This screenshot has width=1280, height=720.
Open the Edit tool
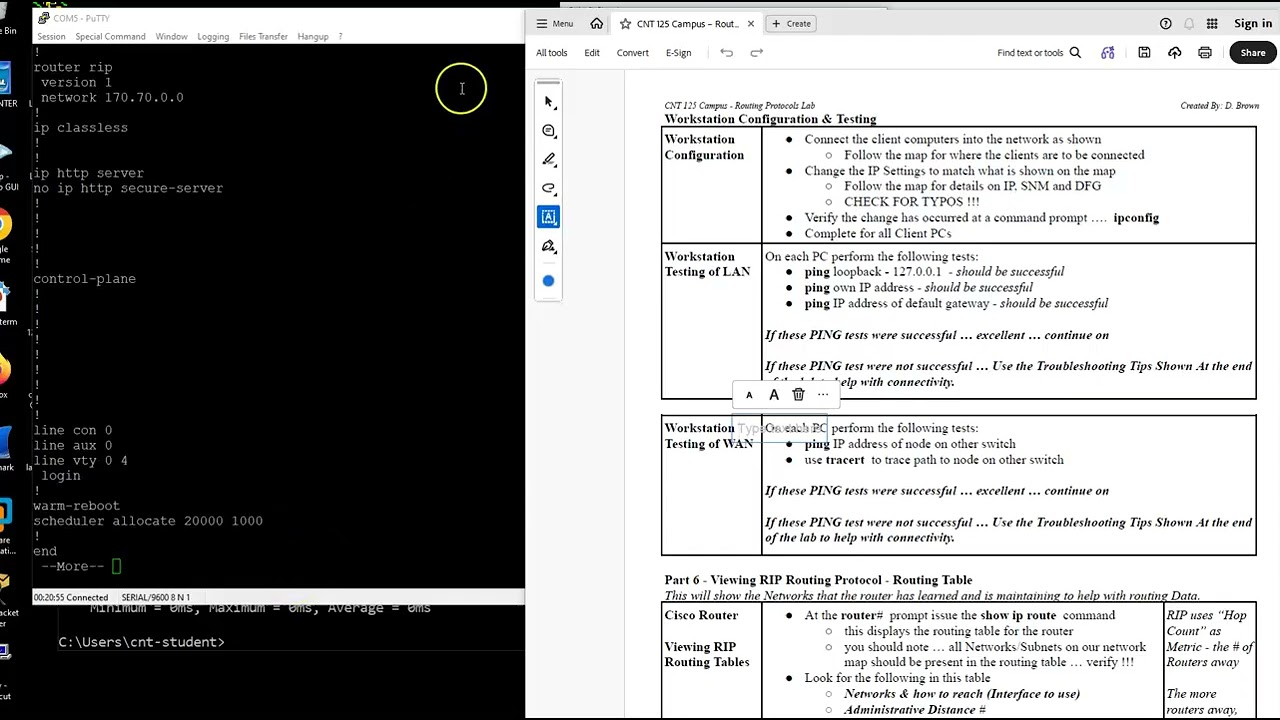[592, 53]
